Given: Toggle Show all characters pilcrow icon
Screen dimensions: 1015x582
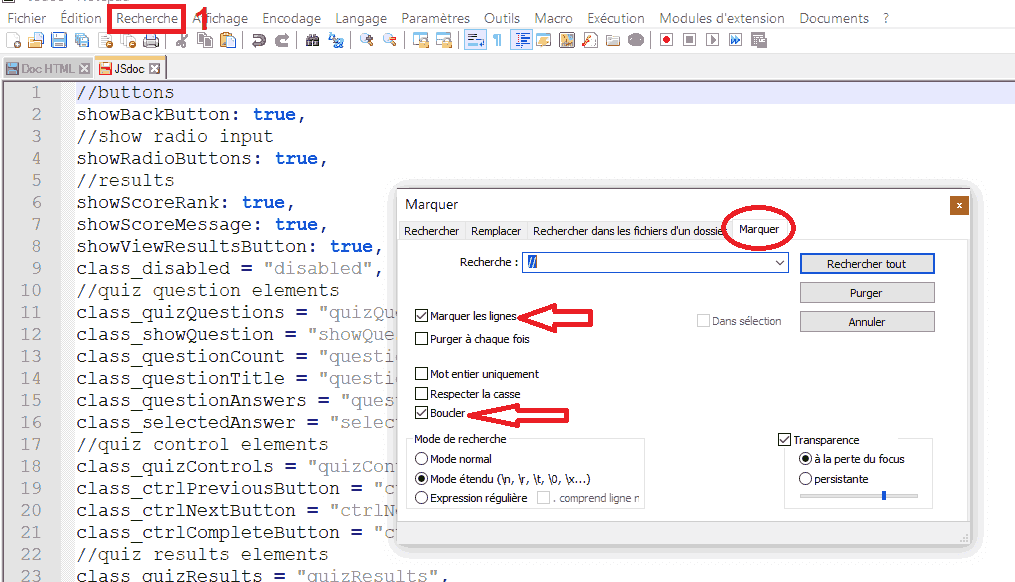Looking at the screenshot, I should (497, 41).
